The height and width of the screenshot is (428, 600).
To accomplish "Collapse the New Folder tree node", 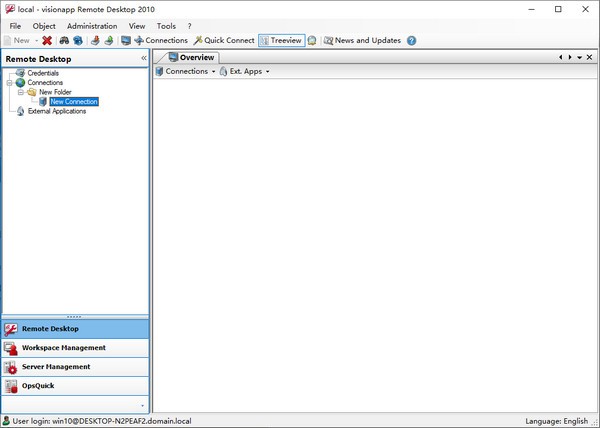I will (20, 92).
